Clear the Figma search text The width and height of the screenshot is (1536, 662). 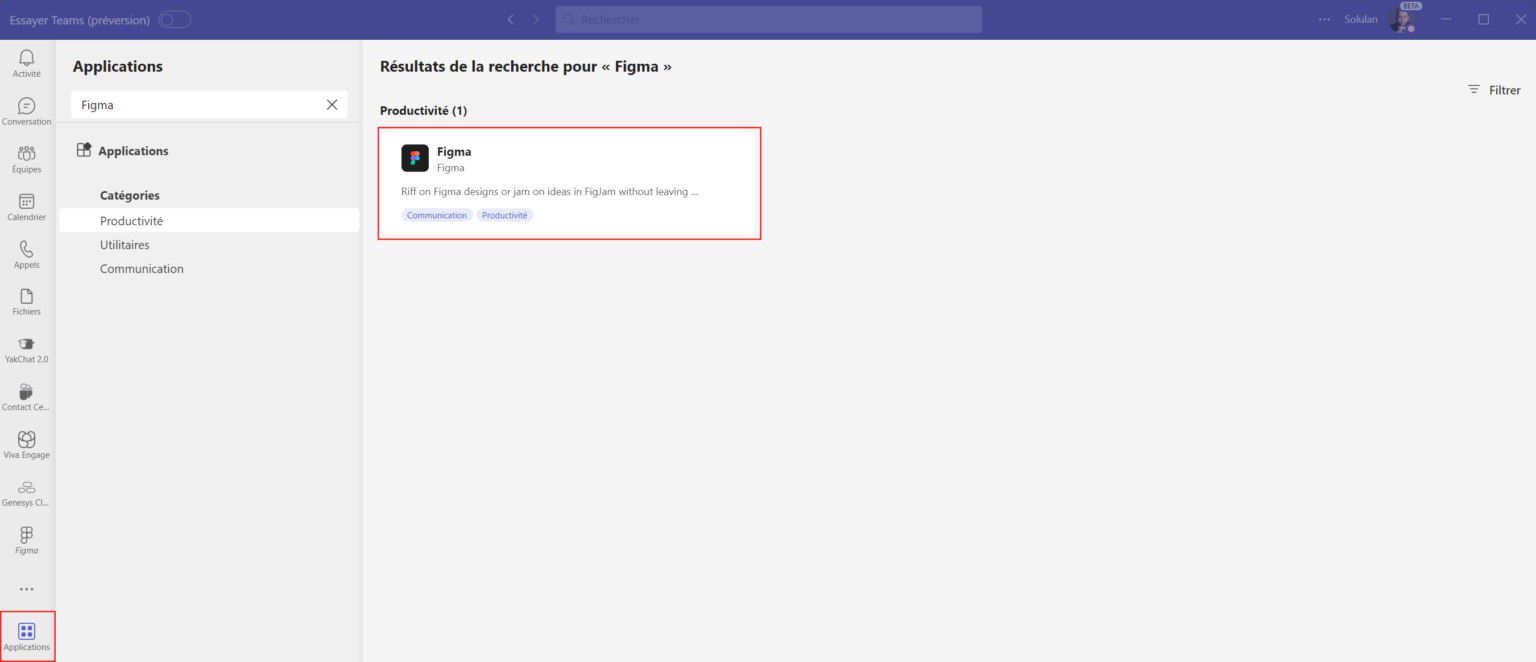(x=331, y=104)
